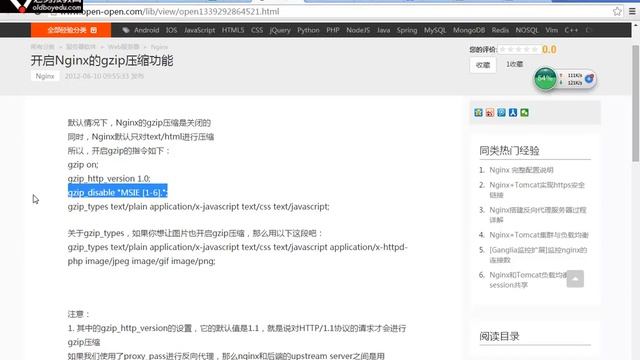Click the first green share icon
The width and height of the screenshot is (640, 360).
478,113
